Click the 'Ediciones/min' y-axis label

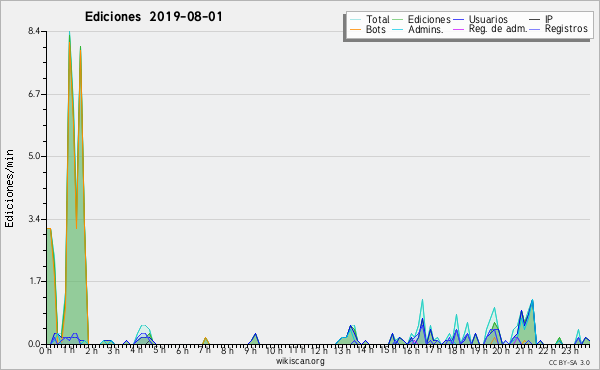[x=9, y=188]
